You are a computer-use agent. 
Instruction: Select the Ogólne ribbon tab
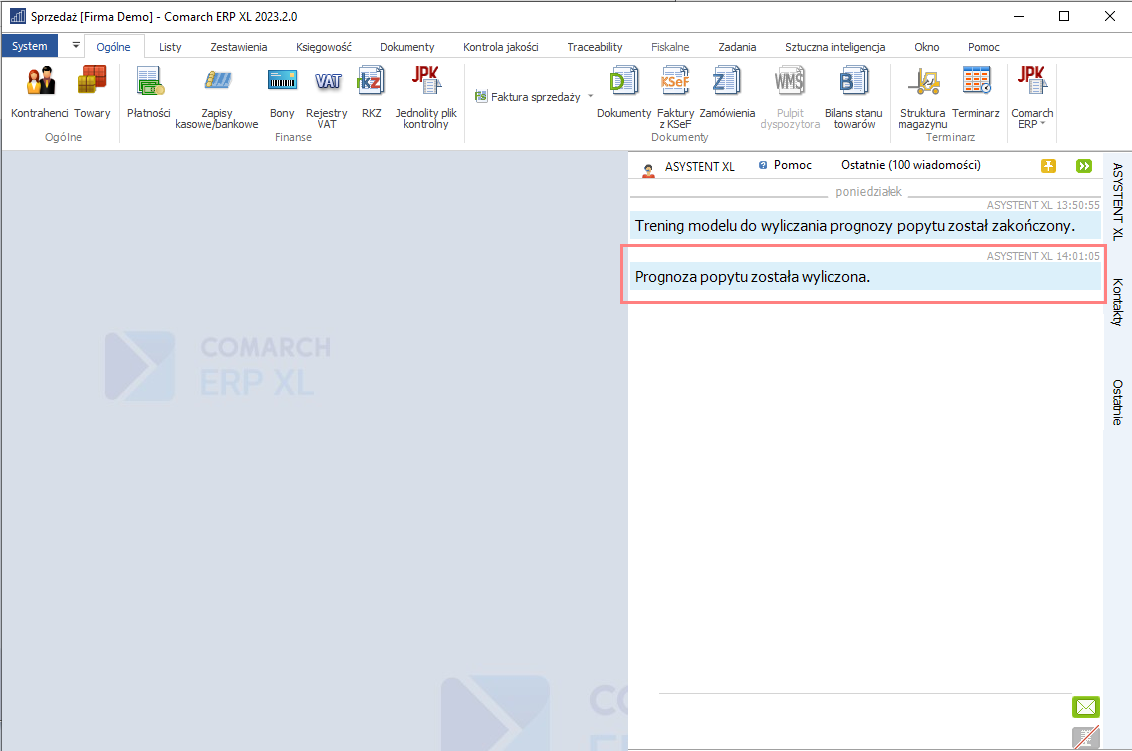click(113, 47)
